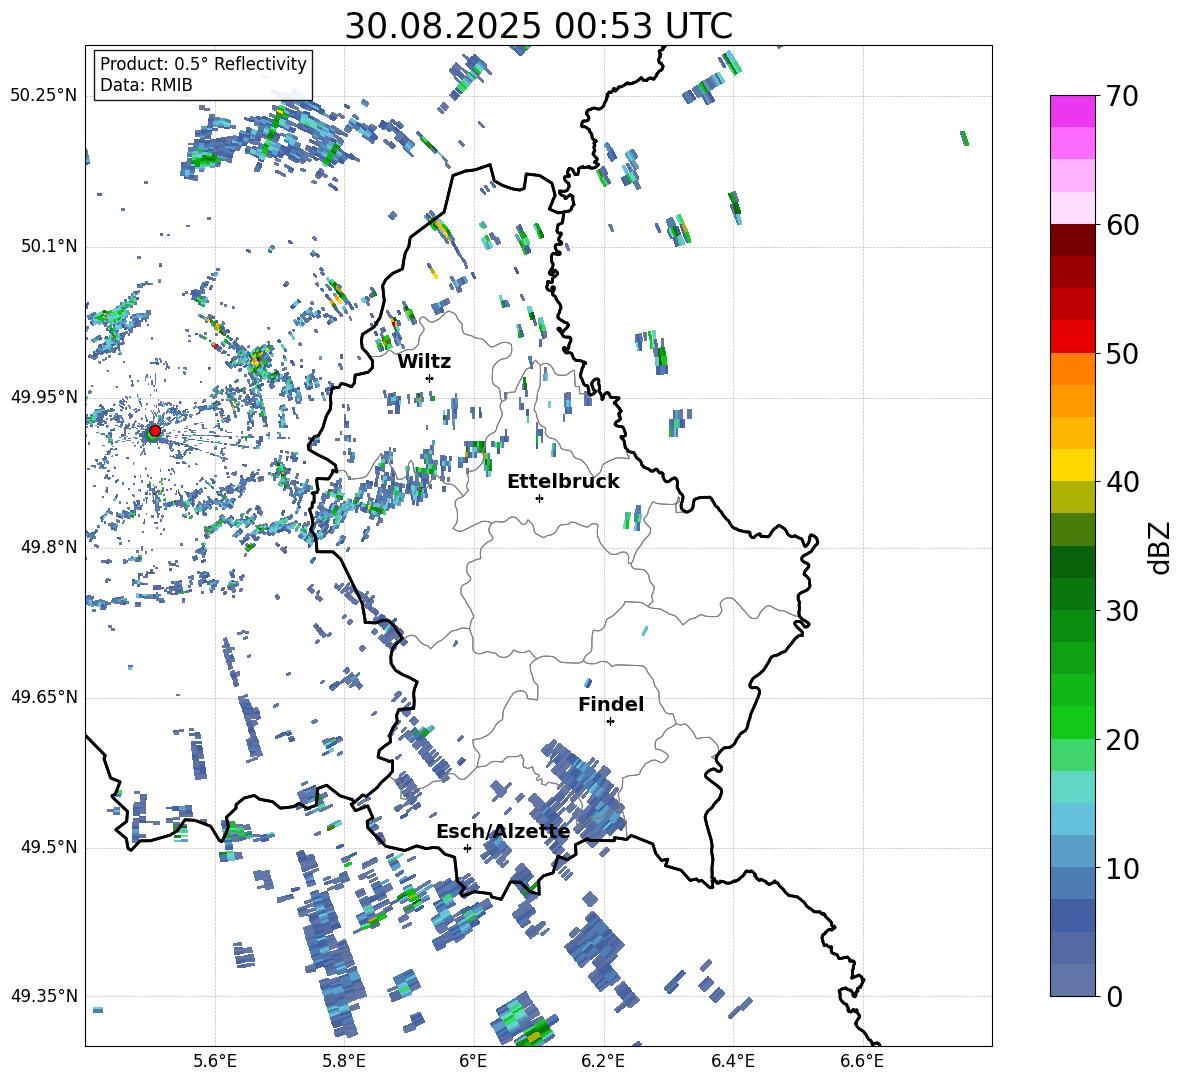Pick the light cyan colorbar segment between 10 and 20
The image size is (1184, 1081).
1072,787
